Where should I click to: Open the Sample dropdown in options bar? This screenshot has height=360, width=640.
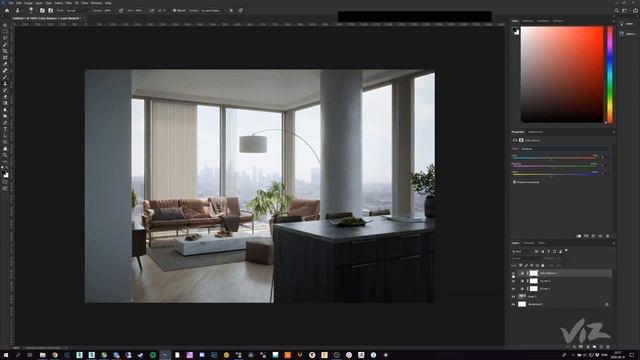[212, 10]
